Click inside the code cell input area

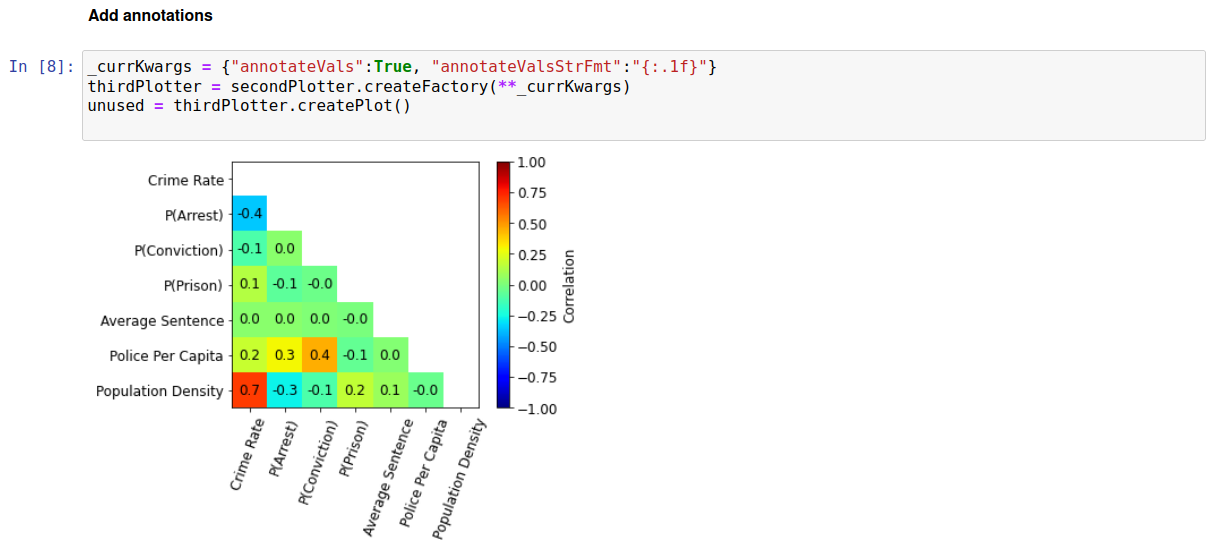644,95
